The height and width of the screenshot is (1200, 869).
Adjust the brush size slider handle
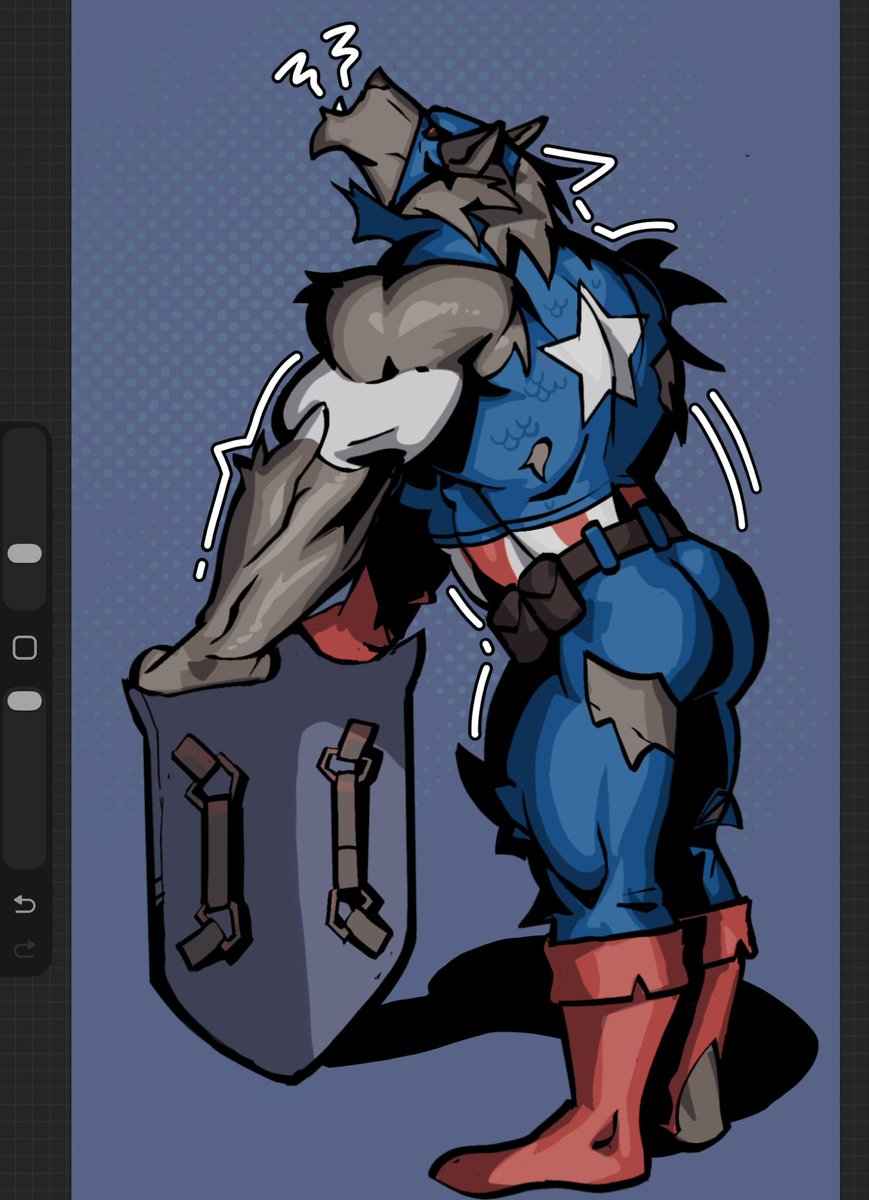(25, 554)
